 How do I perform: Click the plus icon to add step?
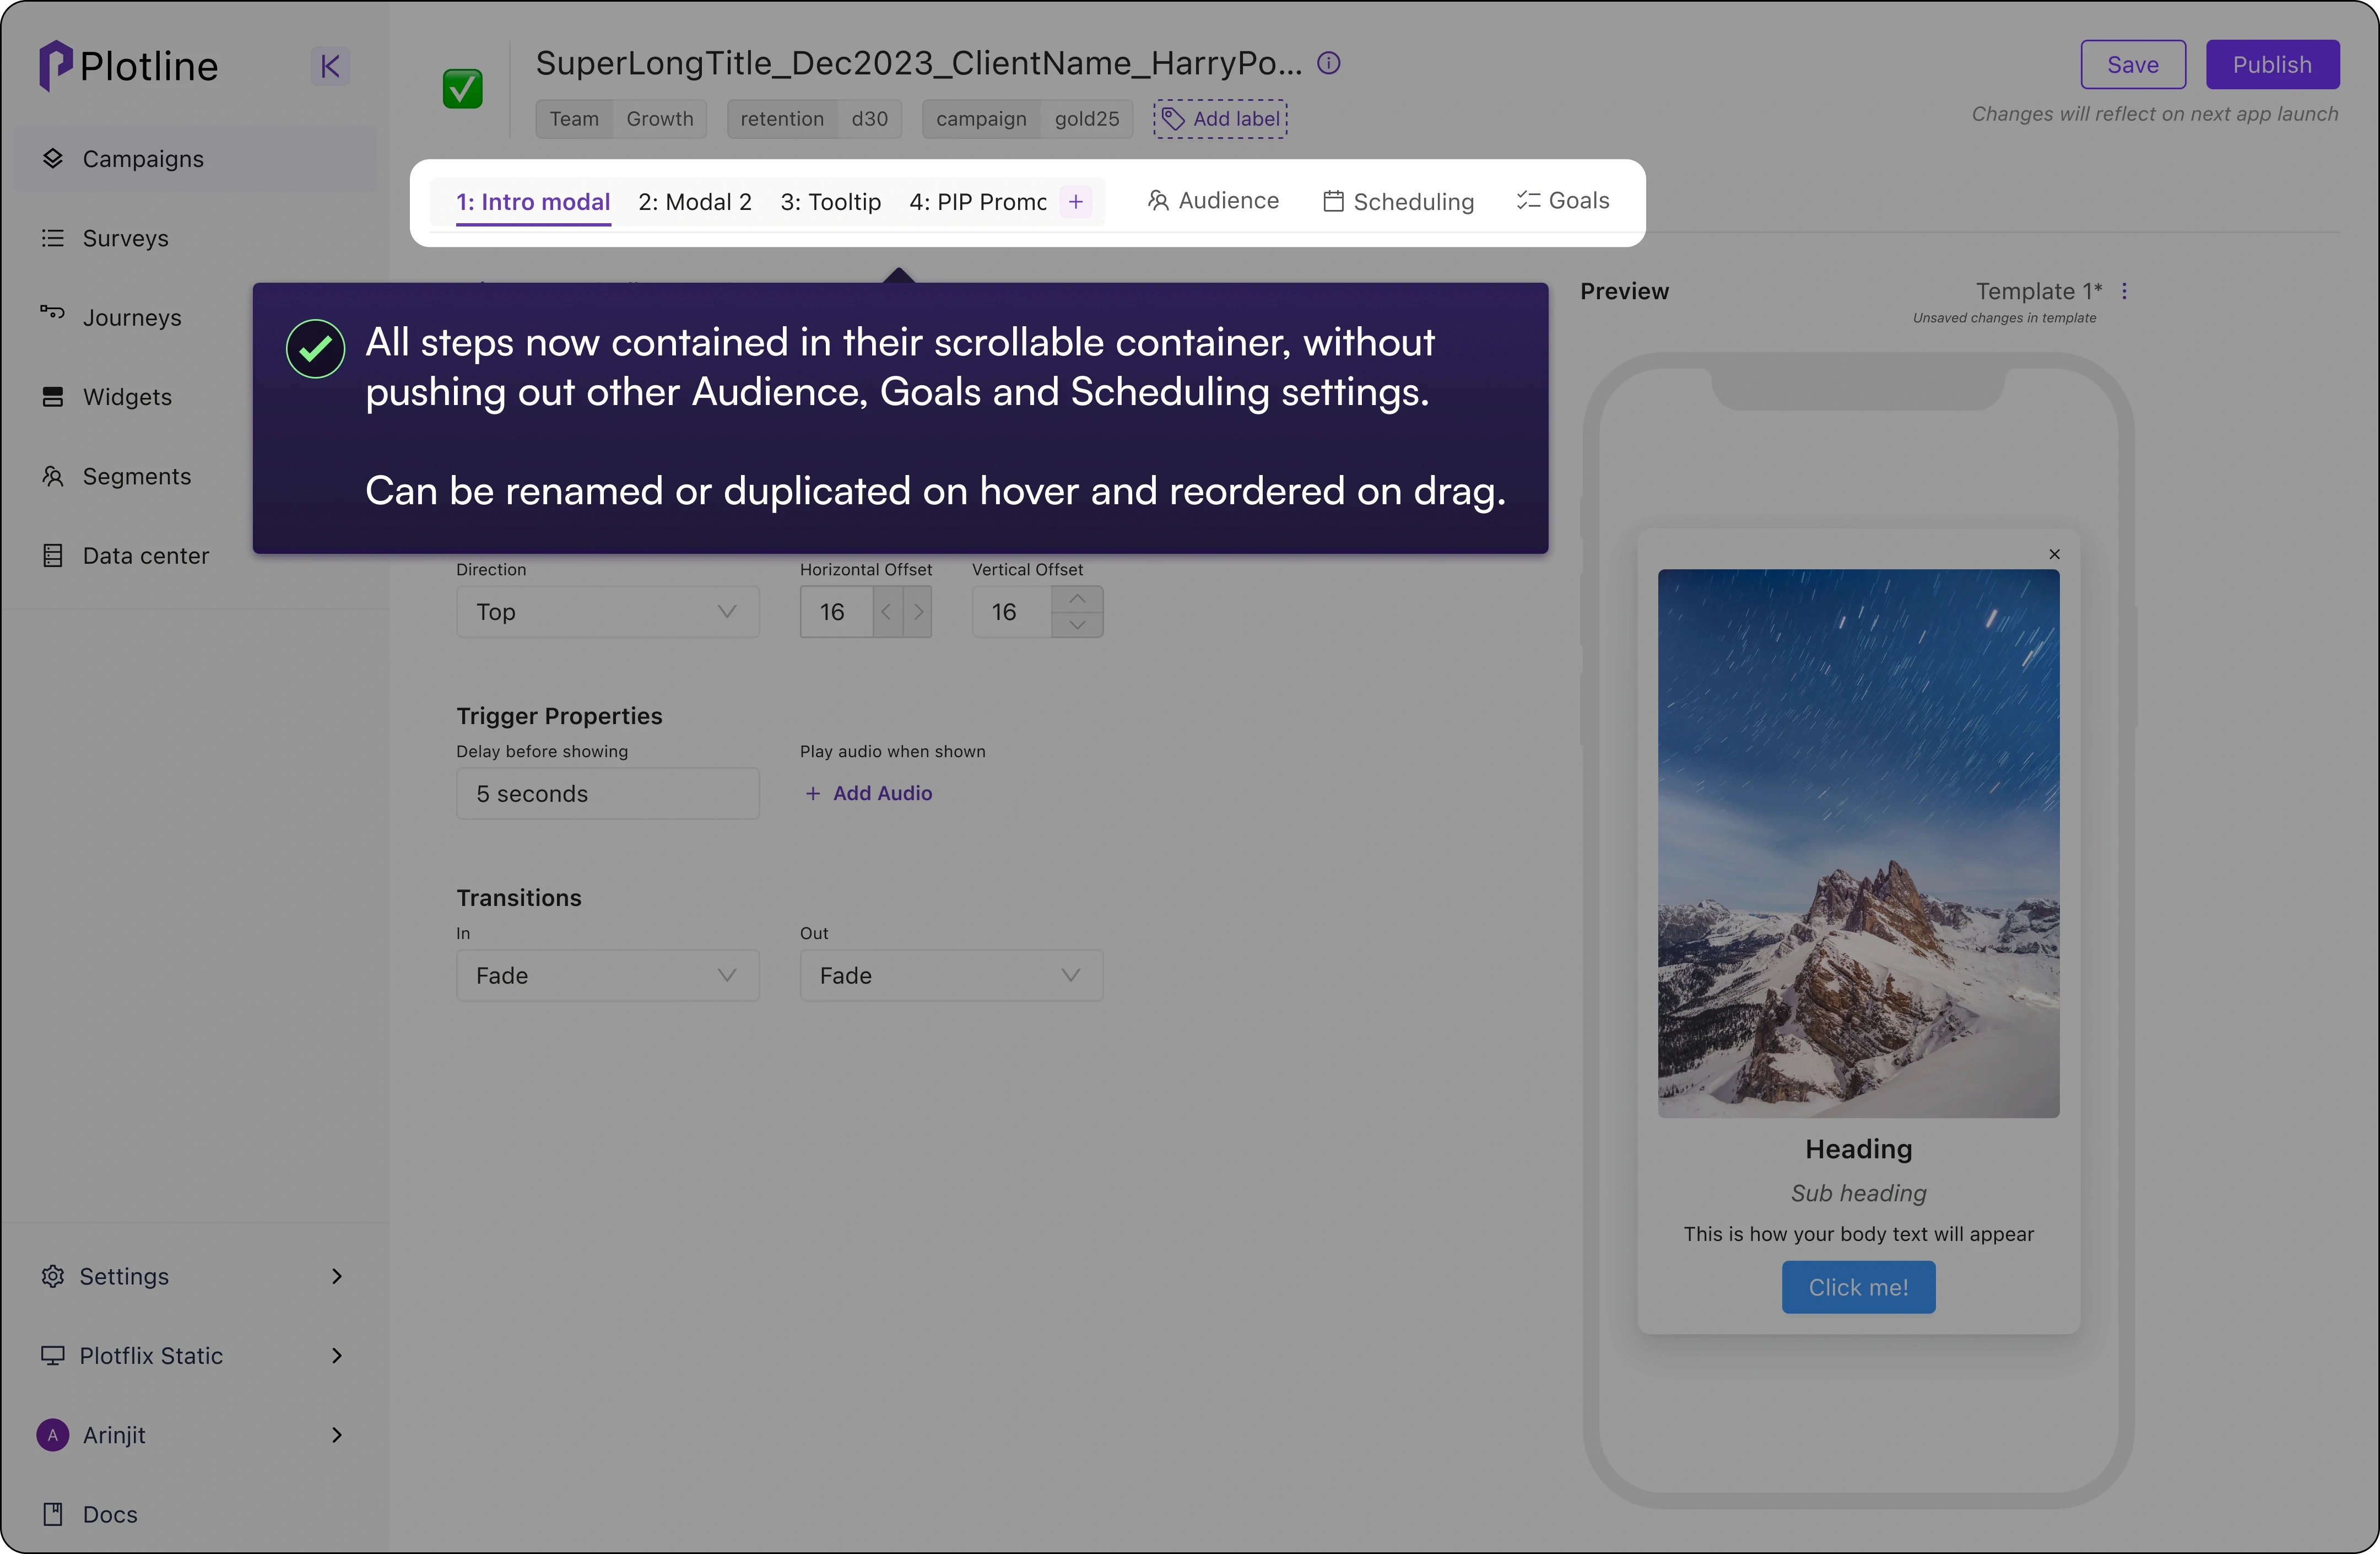tap(1076, 201)
